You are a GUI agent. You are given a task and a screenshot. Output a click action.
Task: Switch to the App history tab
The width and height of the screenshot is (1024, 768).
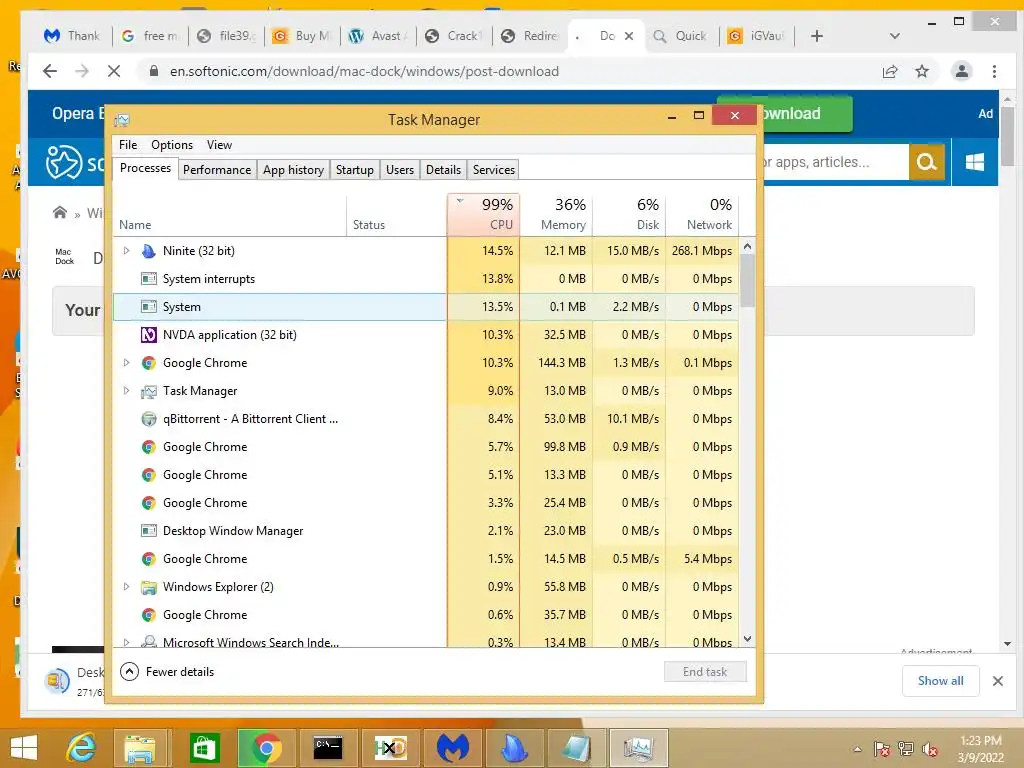pos(293,170)
